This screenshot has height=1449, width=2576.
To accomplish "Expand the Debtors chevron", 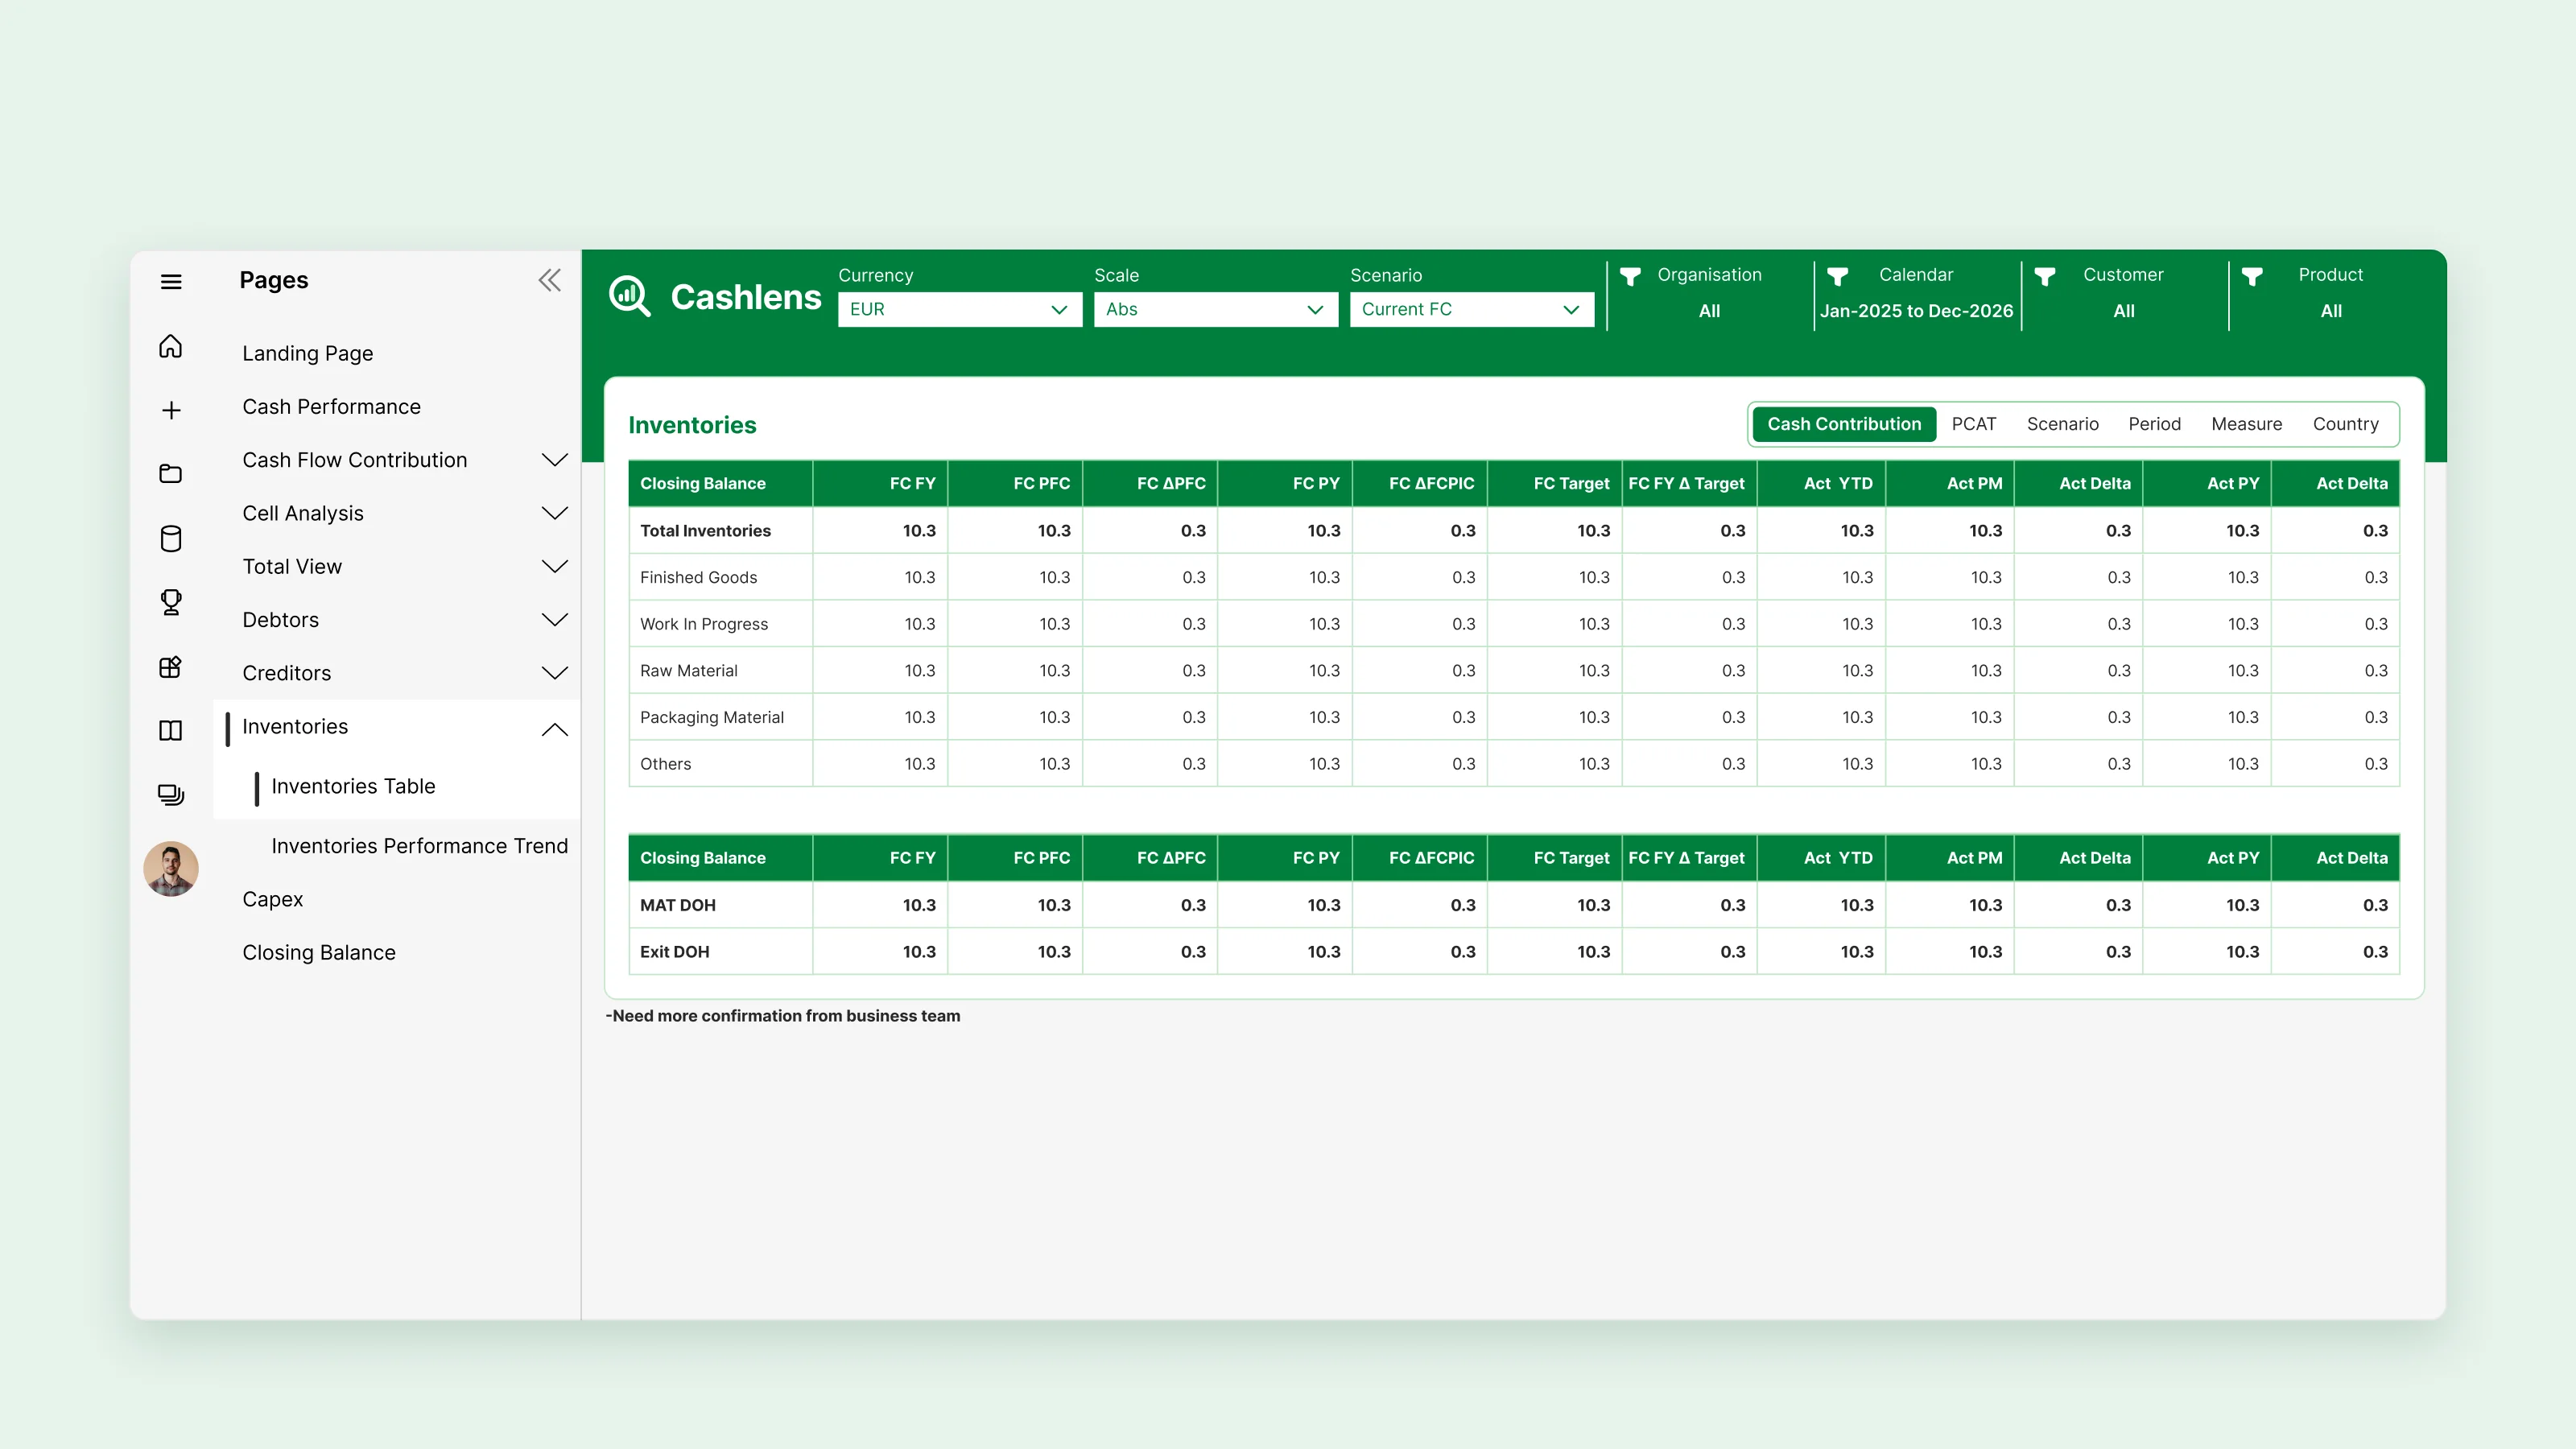I will click(554, 620).
